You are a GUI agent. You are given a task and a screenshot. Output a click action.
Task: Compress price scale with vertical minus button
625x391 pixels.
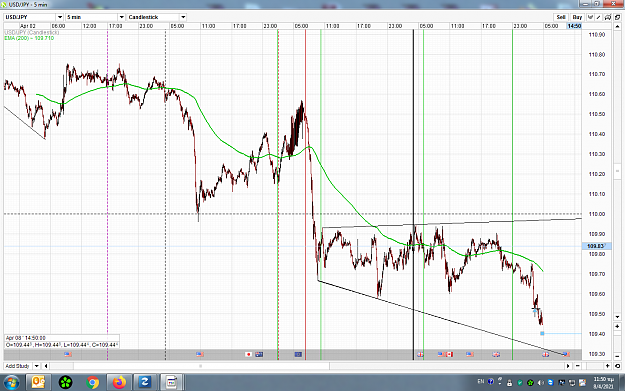(617, 356)
